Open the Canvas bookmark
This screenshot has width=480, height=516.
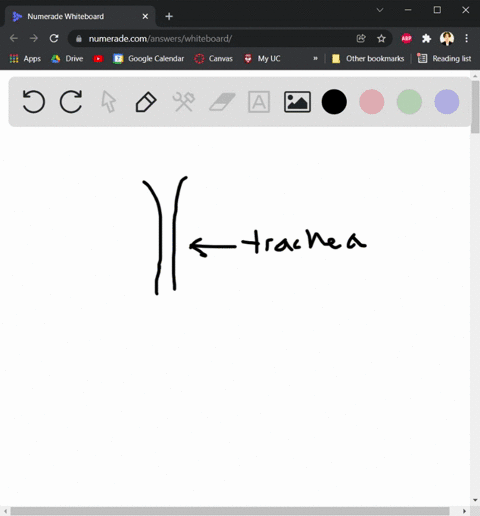coord(214,59)
